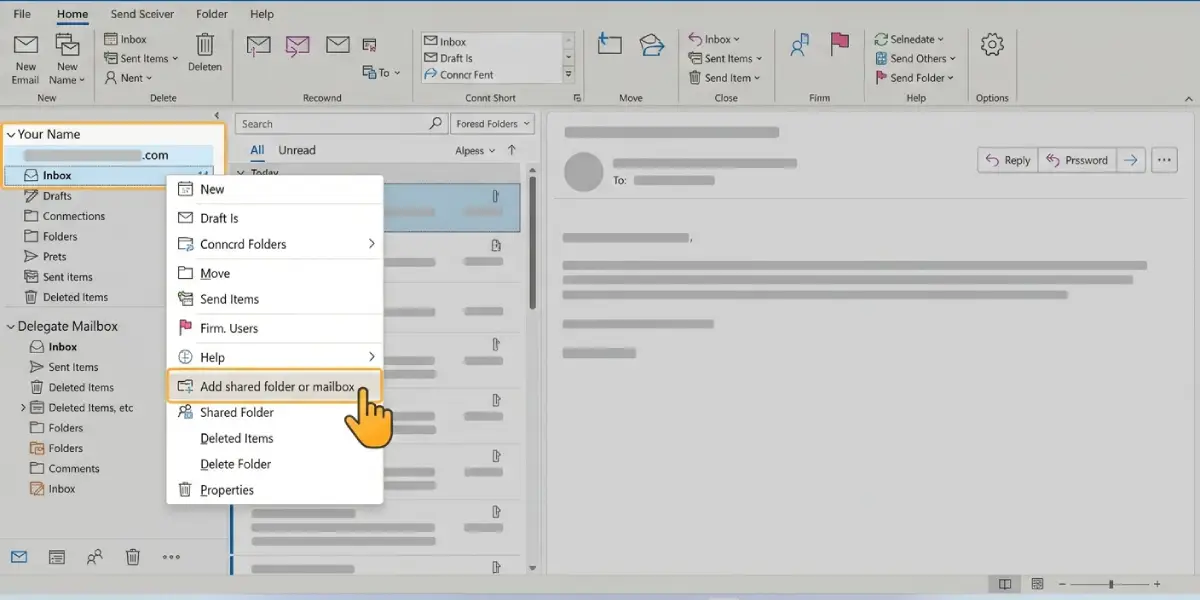
Task: Click the search magnifier icon
Action: (x=436, y=124)
